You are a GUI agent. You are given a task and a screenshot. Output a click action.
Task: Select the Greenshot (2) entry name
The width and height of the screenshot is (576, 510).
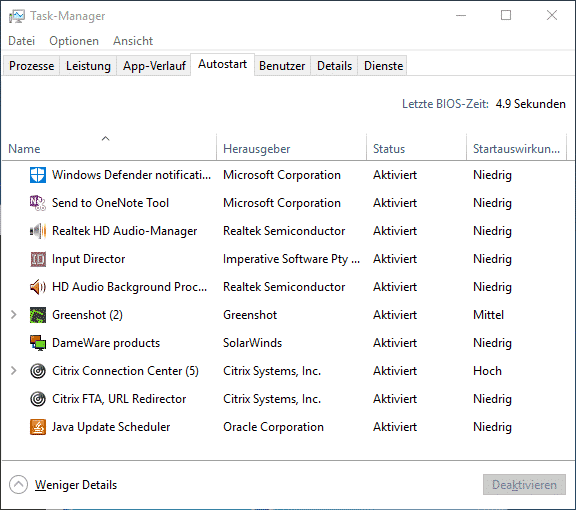87,315
